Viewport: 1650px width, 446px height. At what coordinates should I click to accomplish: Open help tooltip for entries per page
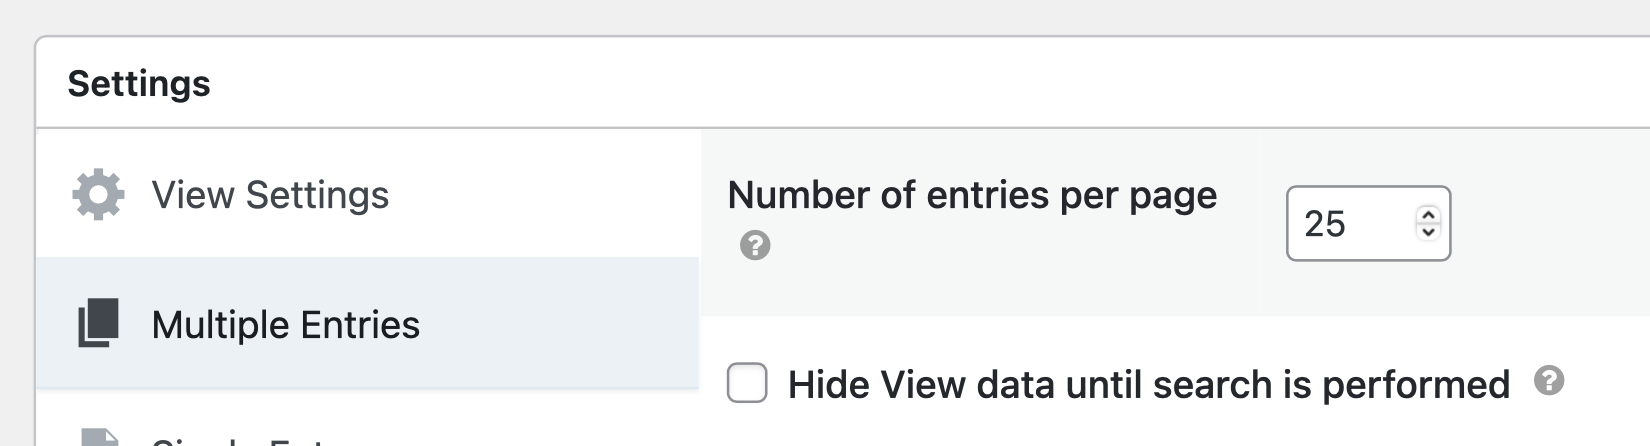pyautogui.click(x=755, y=245)
